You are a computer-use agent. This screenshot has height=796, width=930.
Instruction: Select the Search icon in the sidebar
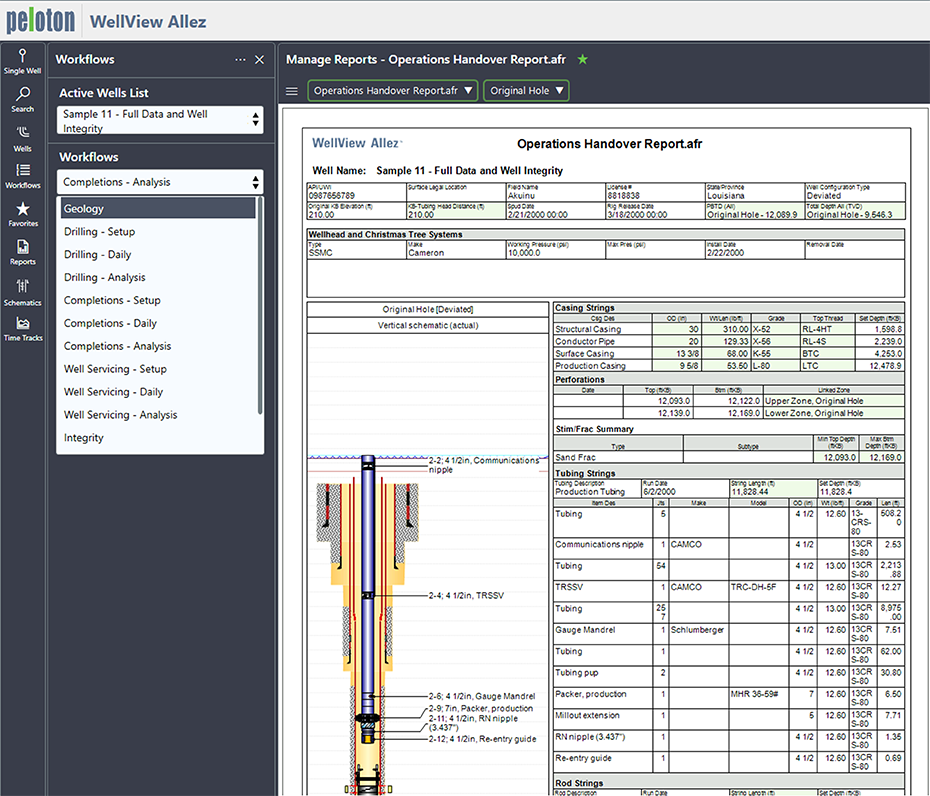22,99
